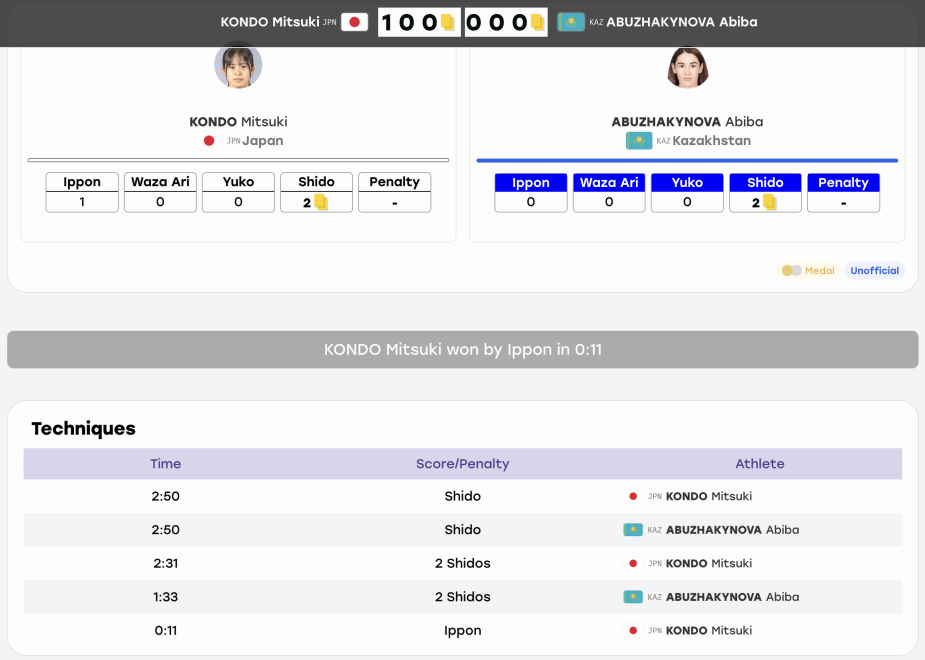Click Japan flag under KONDO Mitsuki's name
This screenshot has width=925, height=660.
[x=209, y=141]
